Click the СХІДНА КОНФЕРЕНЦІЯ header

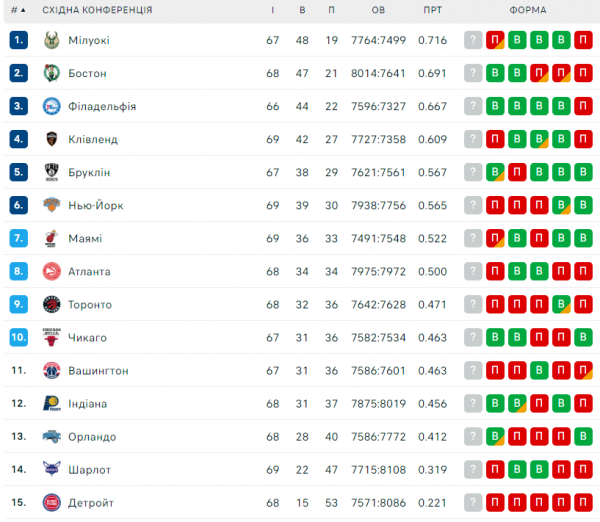pyautogui.click(x=97, y=10)
